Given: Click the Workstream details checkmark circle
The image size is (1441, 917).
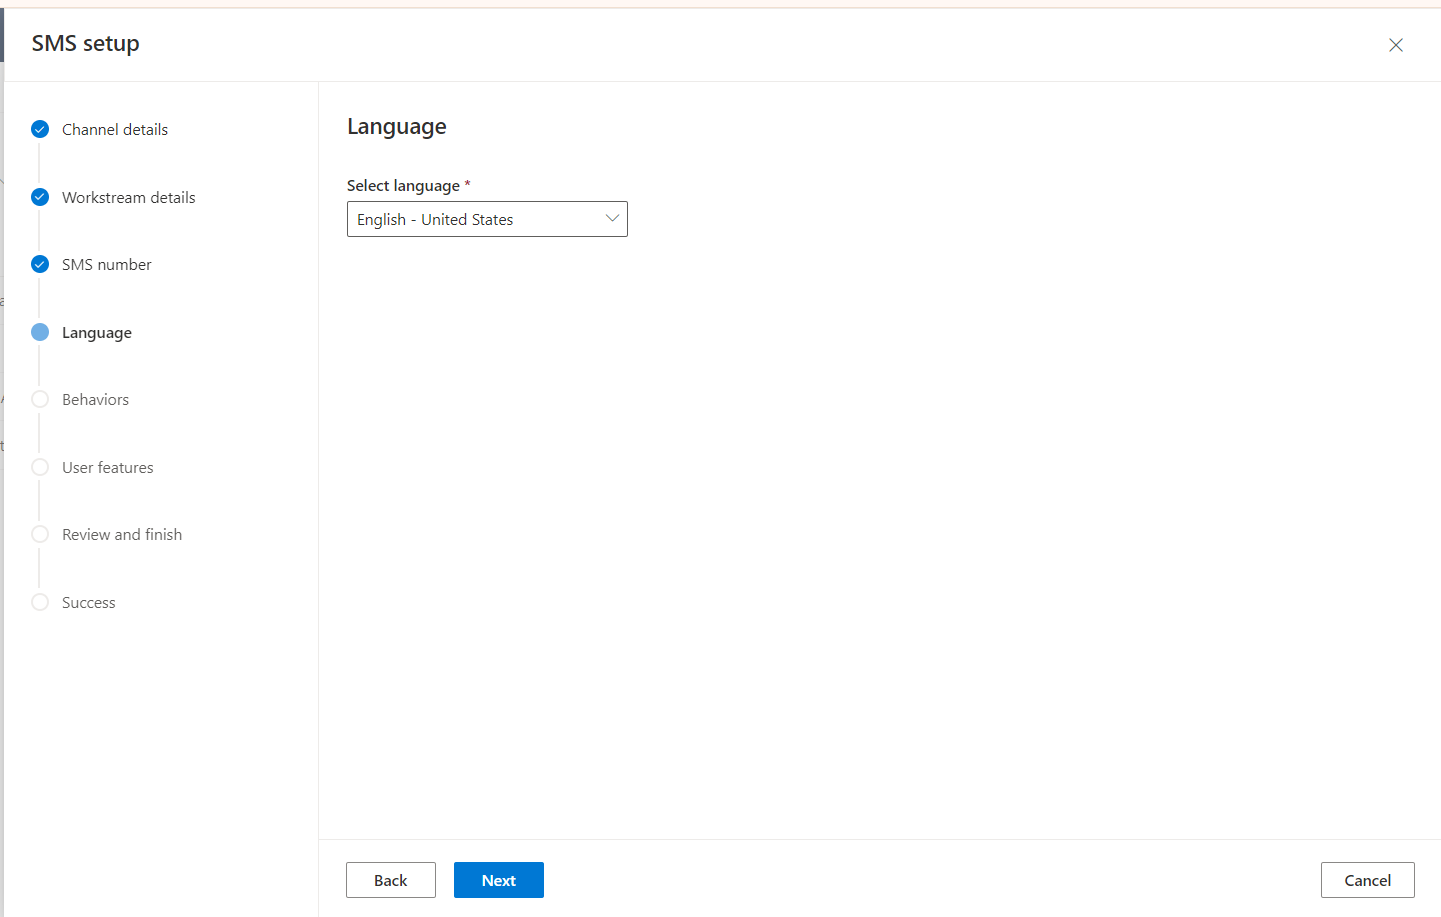Looking at the screenshot, I should pyautogui.click(x=40, y=197).
